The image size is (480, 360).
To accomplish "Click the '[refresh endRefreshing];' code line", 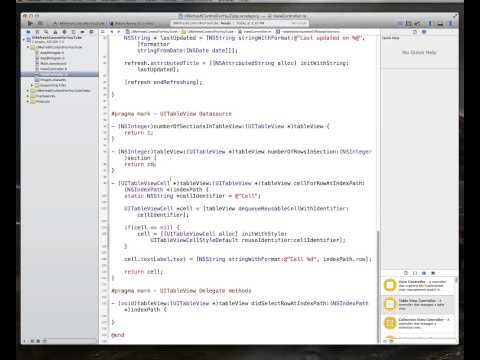I will pyautogui.click(x=163, y=82).
